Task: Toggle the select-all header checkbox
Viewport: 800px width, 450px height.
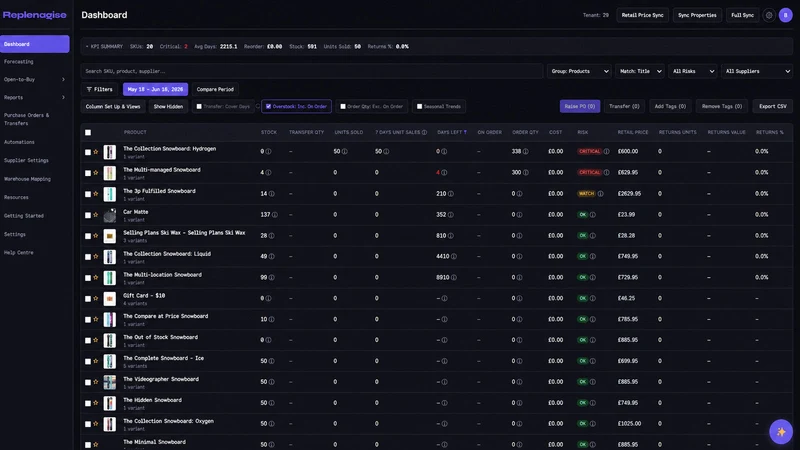Action: pyautogui.click(x=88, y=133)
